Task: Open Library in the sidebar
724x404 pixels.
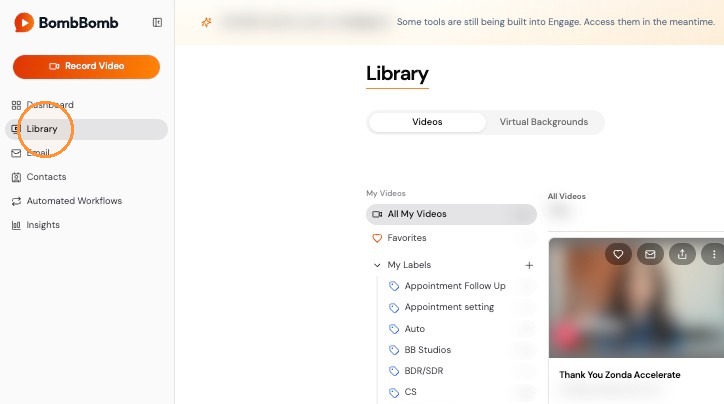Action: pos(86,129)
